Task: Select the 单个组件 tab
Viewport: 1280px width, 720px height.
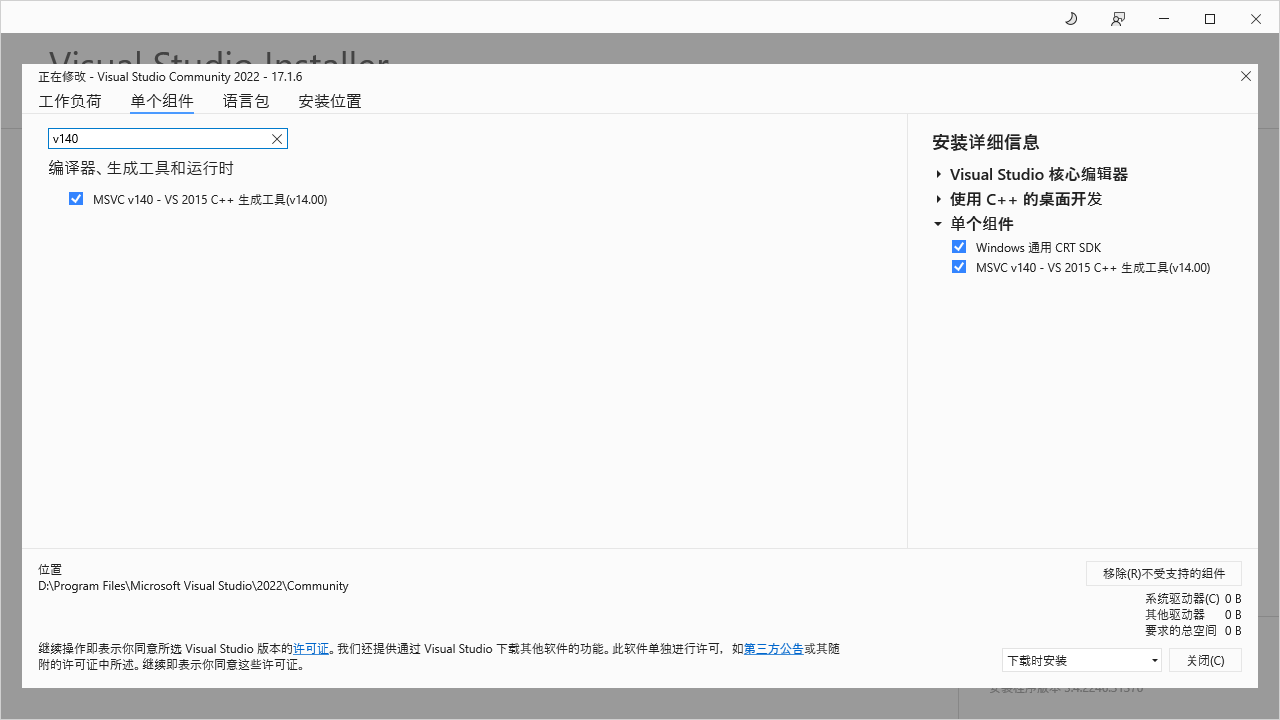Action: [x=162, y=101]
